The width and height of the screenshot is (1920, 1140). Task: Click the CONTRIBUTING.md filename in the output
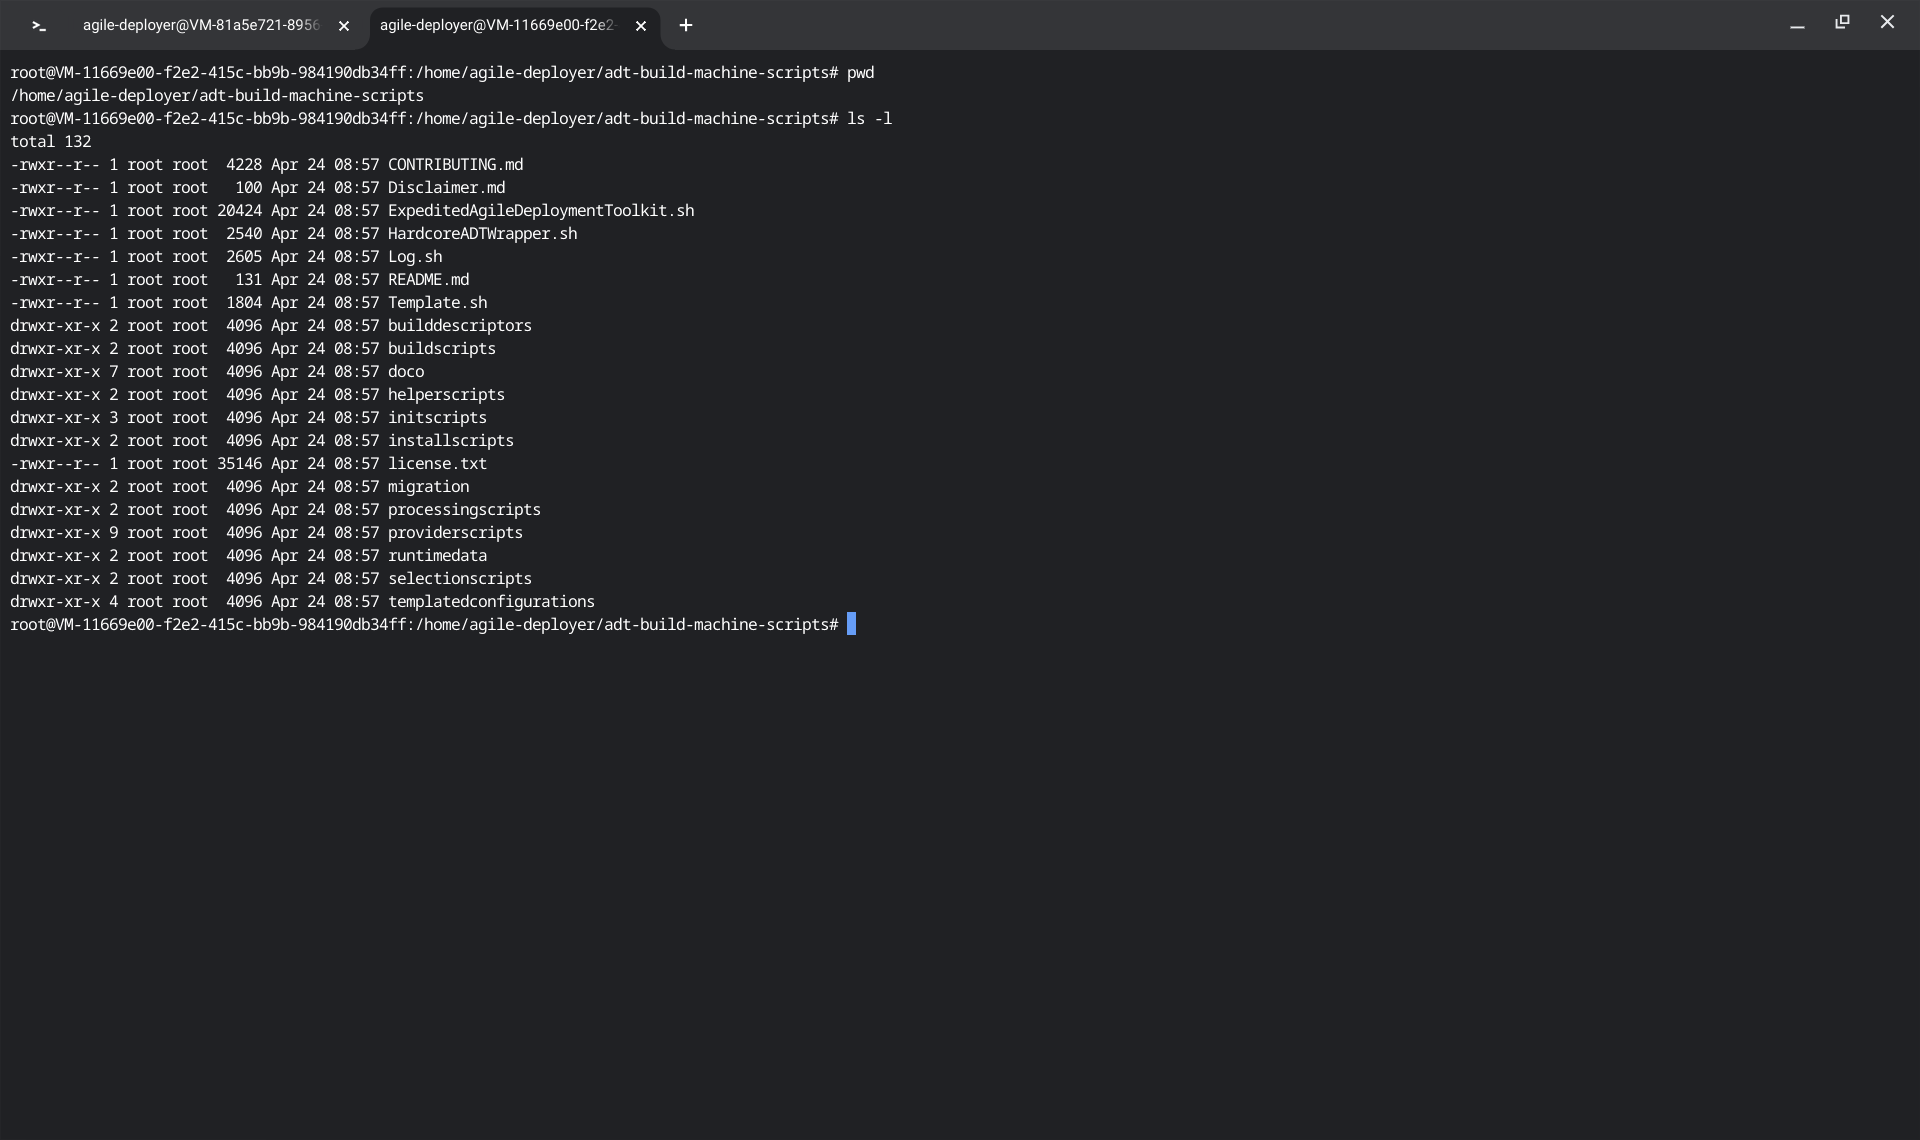click(x=455, y=165)
